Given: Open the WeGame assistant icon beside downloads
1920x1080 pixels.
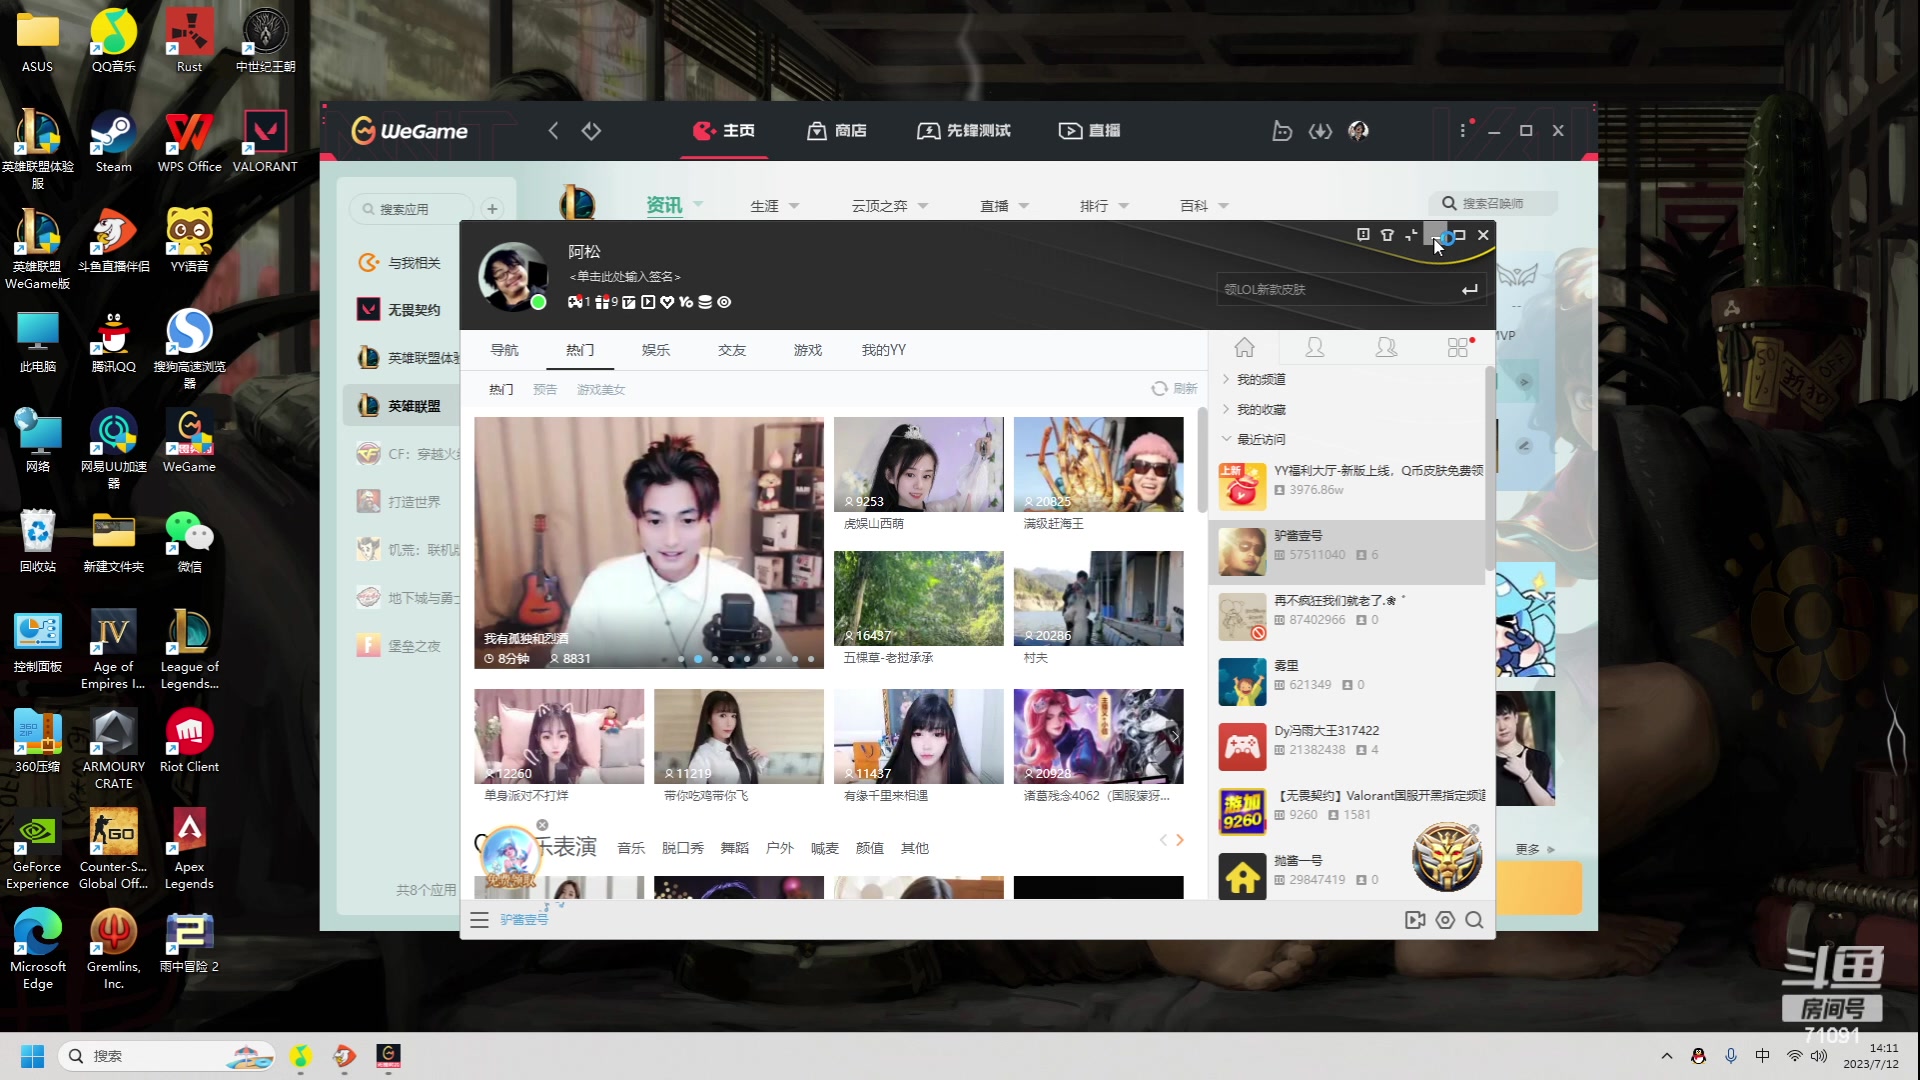Looking at the screenshot, I should tap(1281, 131).
